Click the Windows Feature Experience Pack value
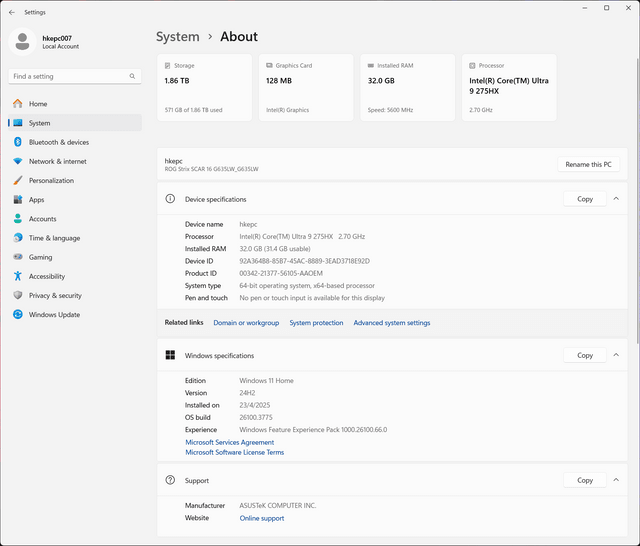This screenshot has height=546, width=640. click(313, 430)
